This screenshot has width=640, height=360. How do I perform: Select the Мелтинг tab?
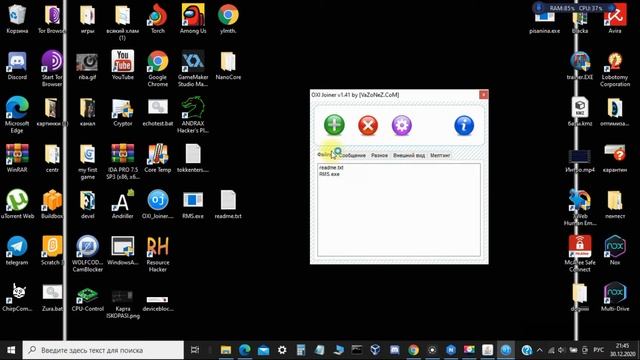click(440, 156)
